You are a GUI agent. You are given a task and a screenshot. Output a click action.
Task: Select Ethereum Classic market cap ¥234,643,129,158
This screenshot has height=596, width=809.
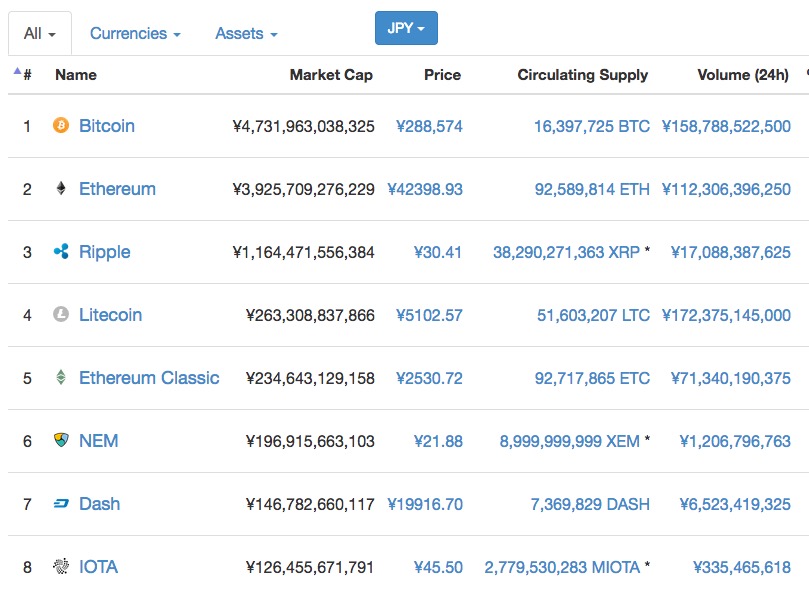(310, 378)
